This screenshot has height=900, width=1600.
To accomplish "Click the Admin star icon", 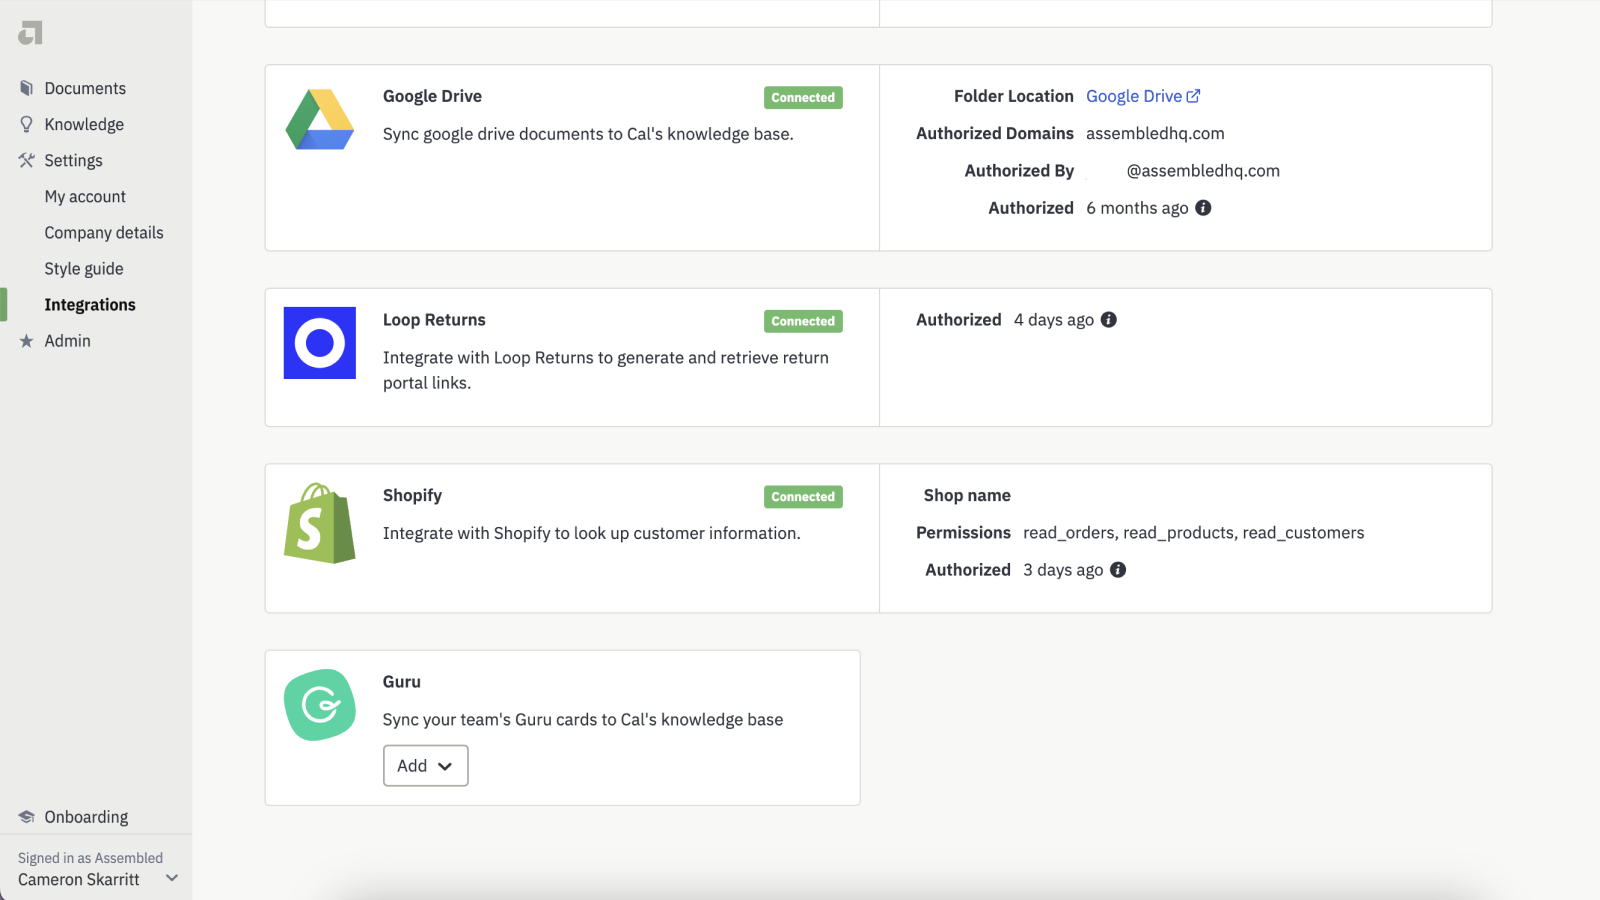I will pyautogui.click(x=27, y=340).
